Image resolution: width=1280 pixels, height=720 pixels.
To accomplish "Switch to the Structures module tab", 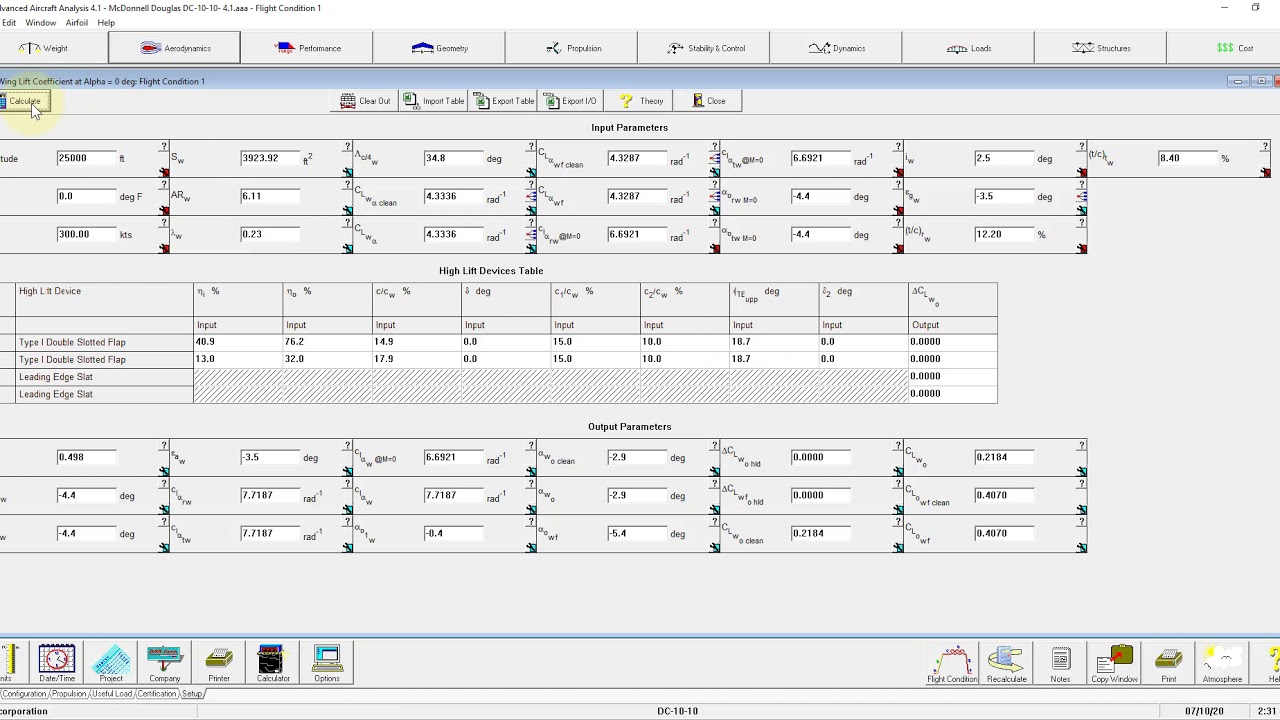I will coord(1100,48).
